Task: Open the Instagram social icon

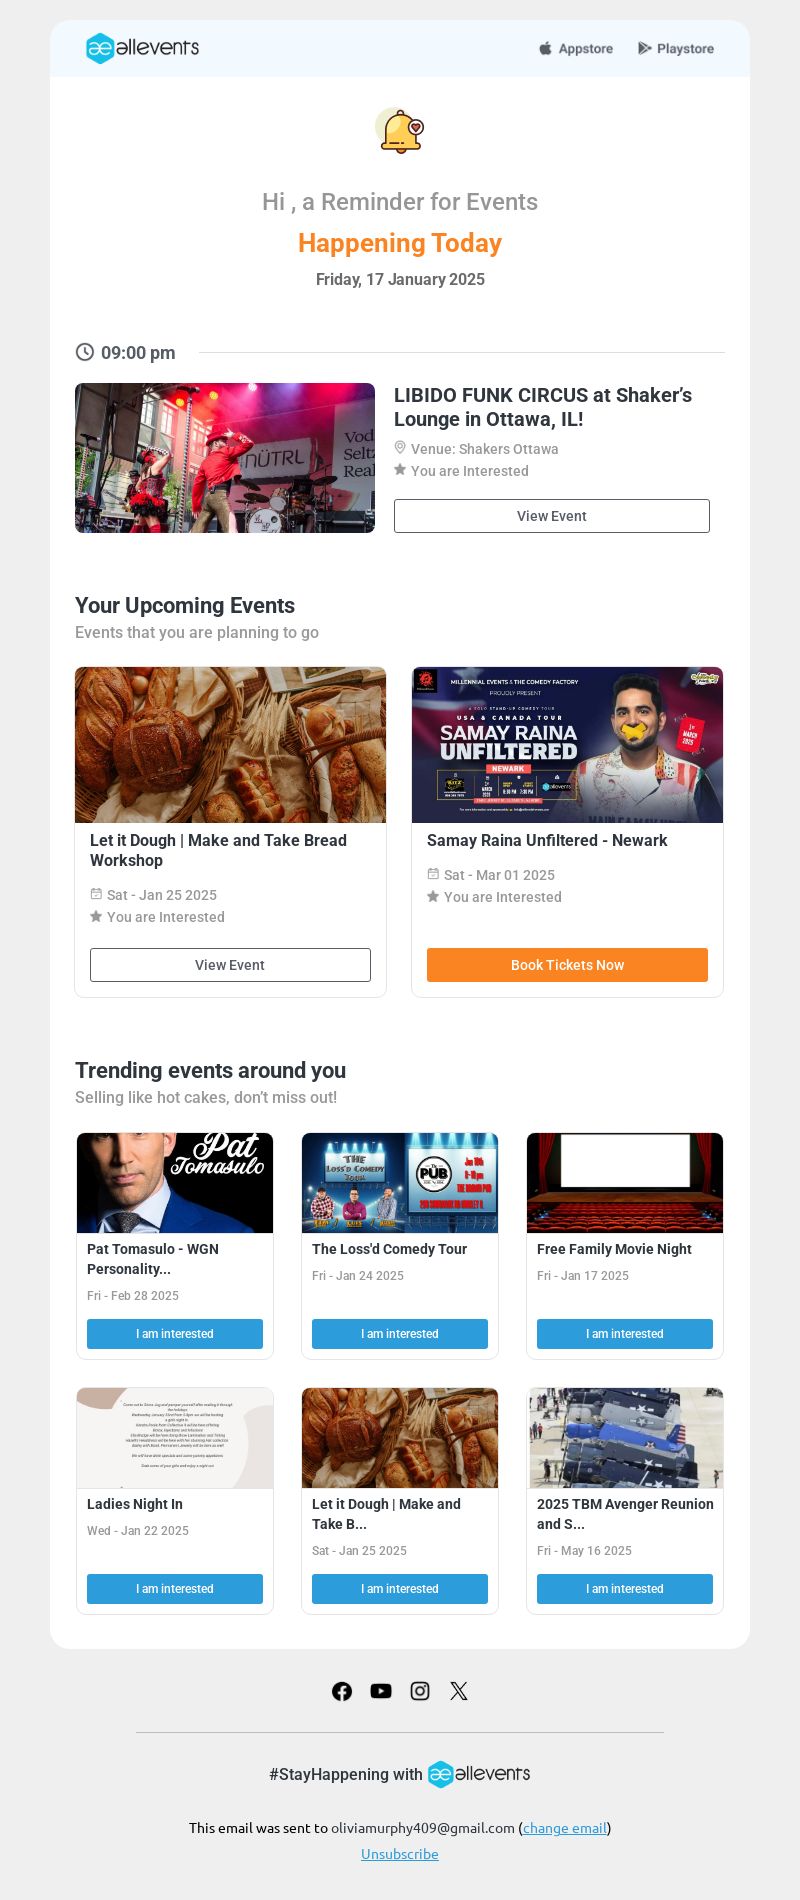Action: point(420,1691)
